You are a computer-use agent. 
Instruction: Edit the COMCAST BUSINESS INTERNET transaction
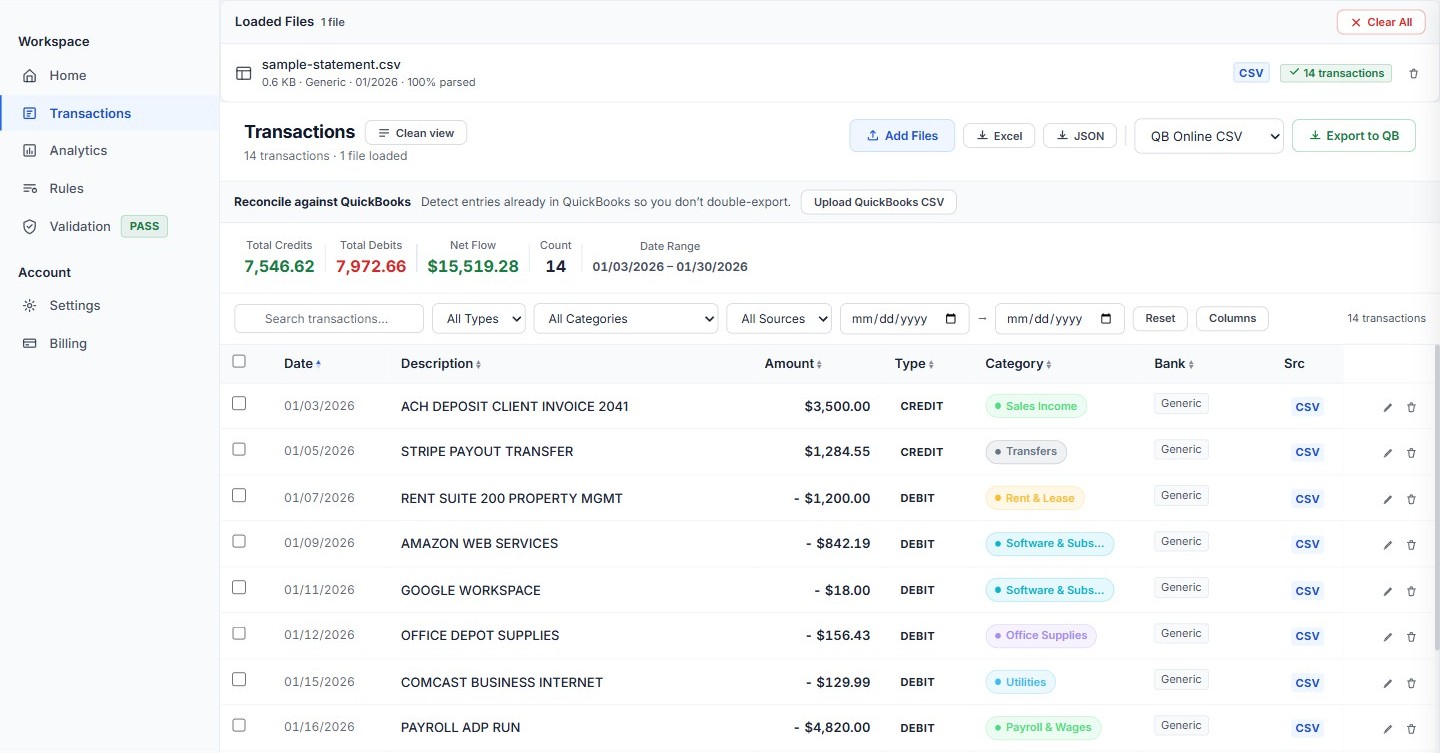coord(1387,683)
